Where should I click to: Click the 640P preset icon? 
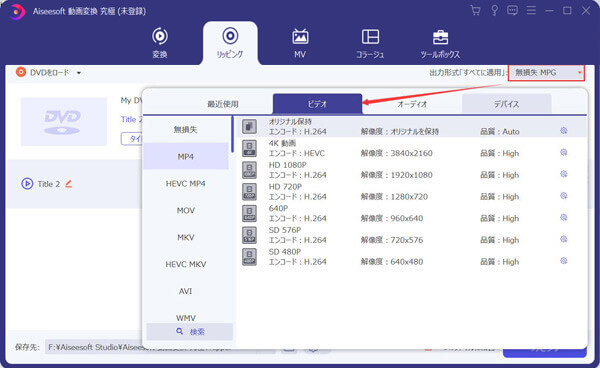coord(249,214)
